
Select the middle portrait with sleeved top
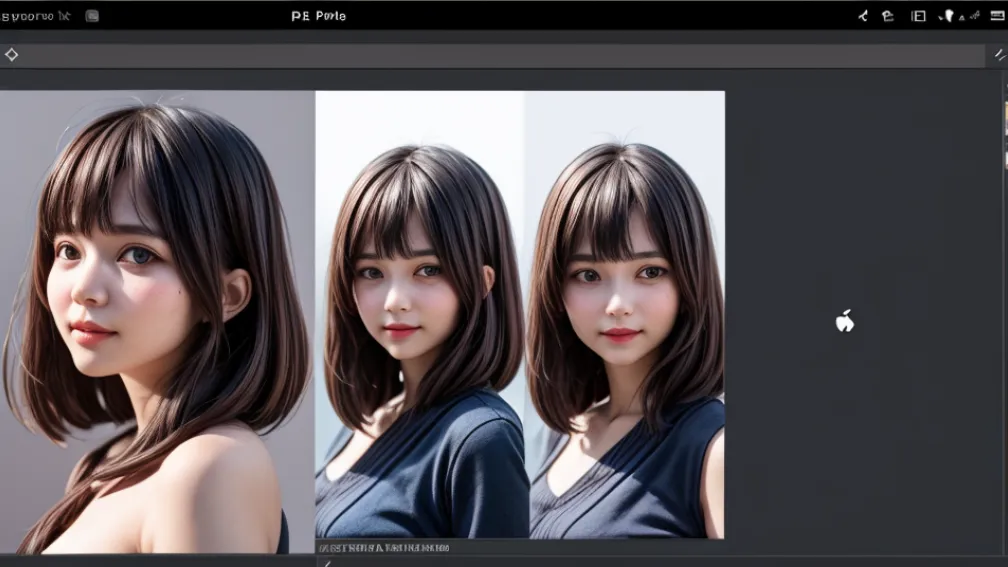coord(422,314)
